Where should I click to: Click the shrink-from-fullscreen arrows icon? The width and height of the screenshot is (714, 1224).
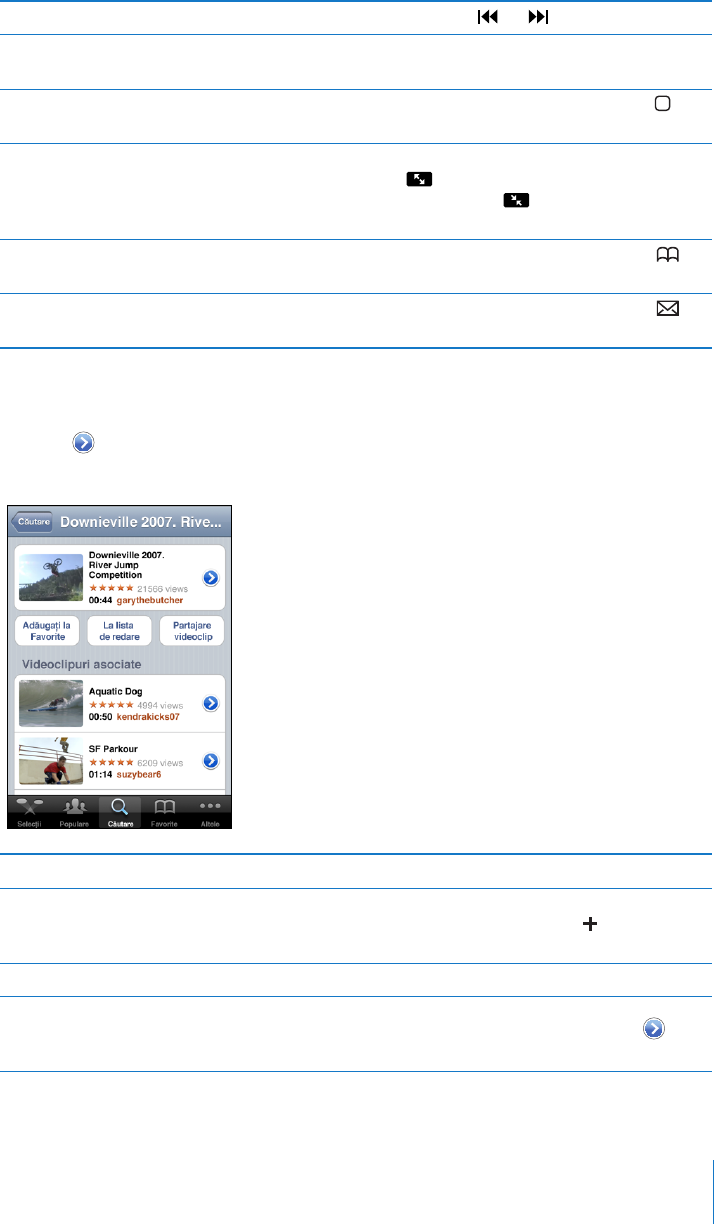click(515, 200)
